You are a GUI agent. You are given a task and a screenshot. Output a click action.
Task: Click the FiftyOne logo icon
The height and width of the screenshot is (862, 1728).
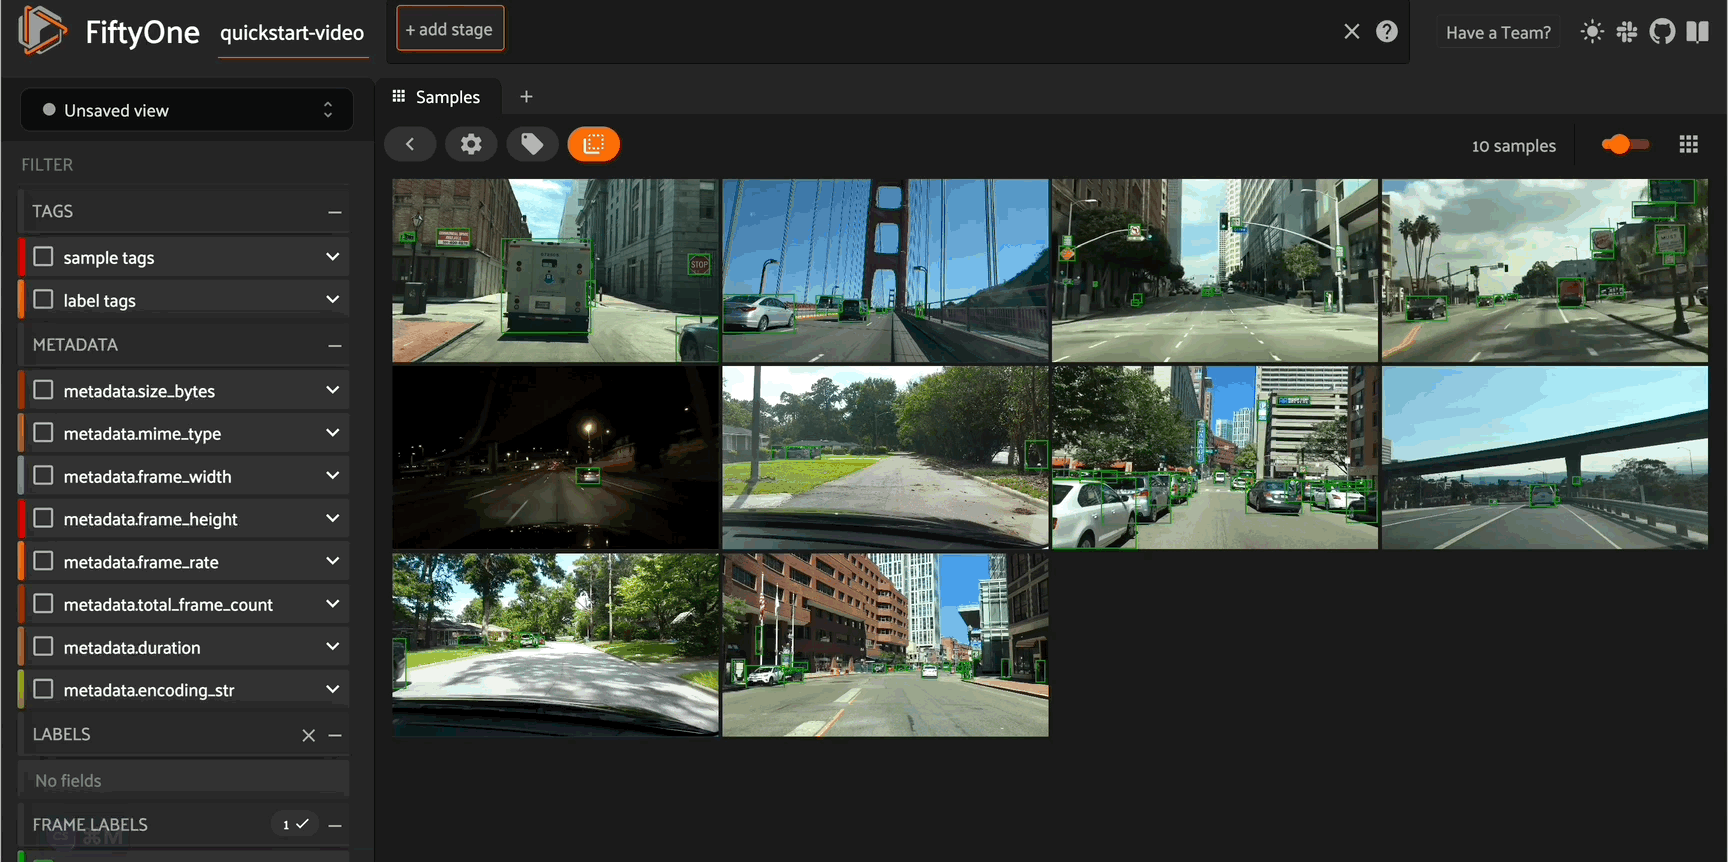(42, 30)
